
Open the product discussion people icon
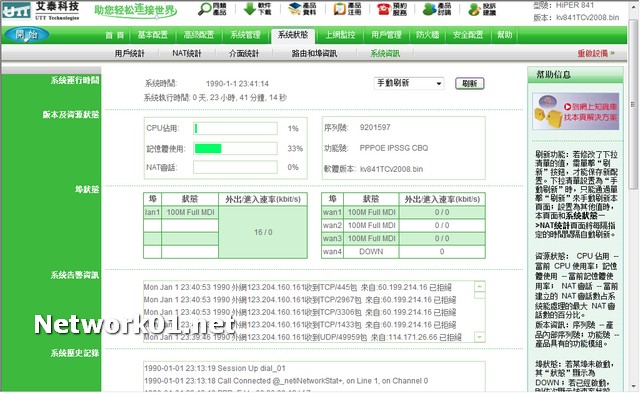click(429, 9)
